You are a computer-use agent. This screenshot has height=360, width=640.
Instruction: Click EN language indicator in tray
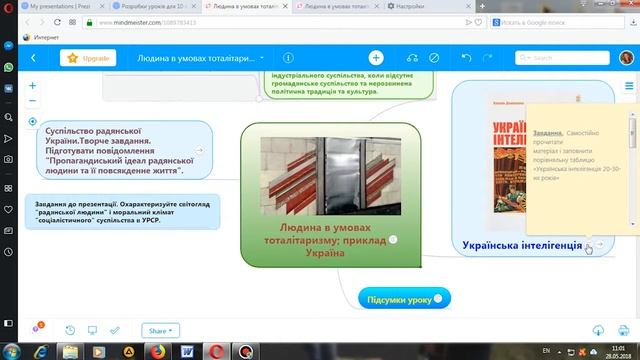coord(546,351)
